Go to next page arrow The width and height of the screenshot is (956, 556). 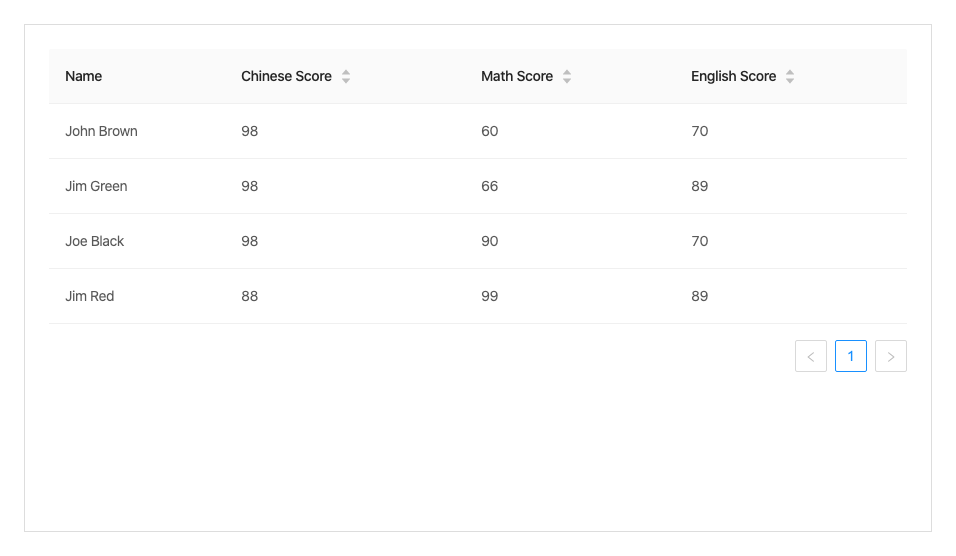891,356
